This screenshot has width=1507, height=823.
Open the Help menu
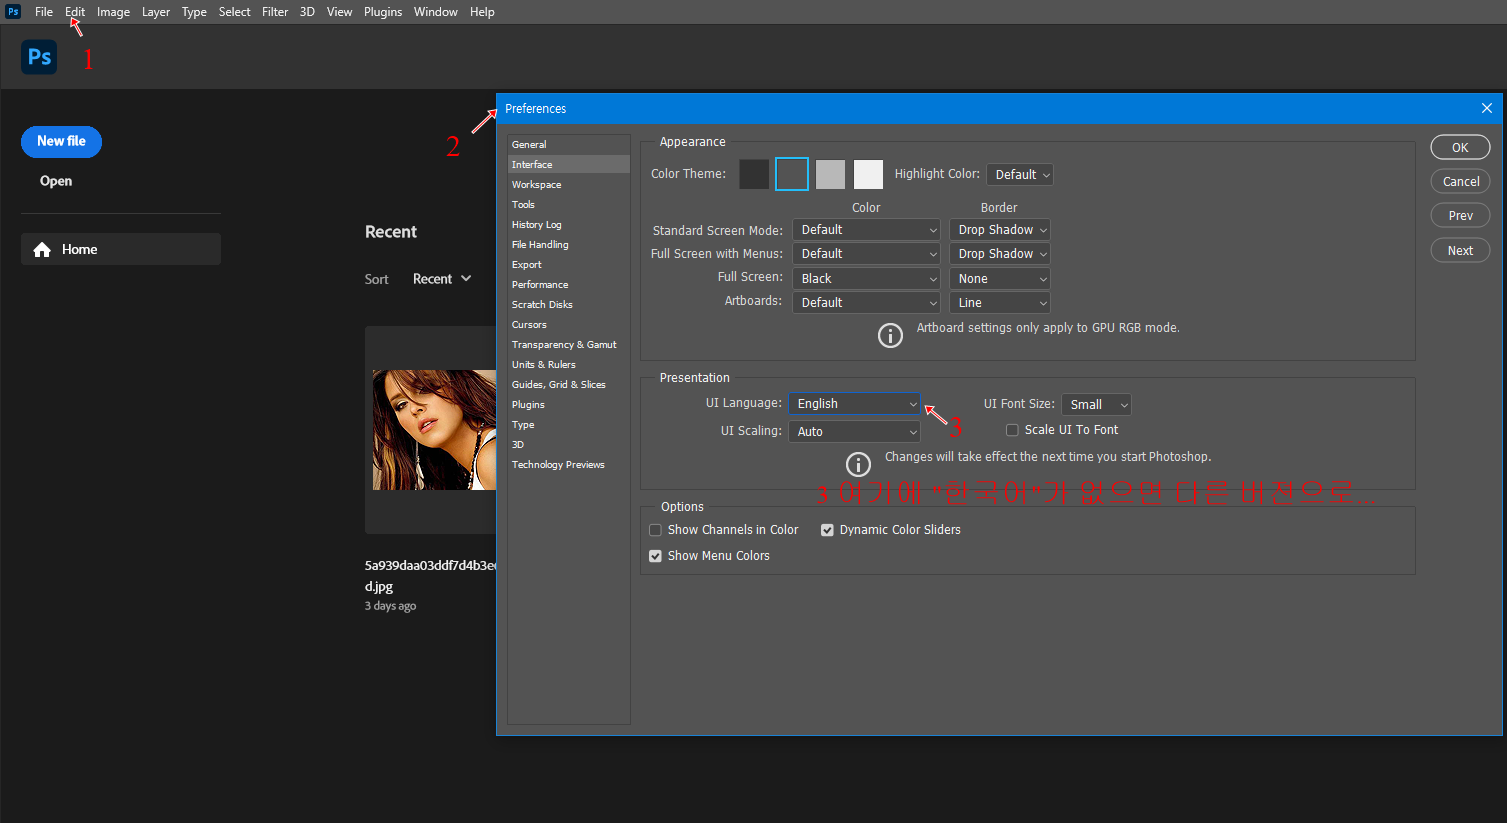482,12
